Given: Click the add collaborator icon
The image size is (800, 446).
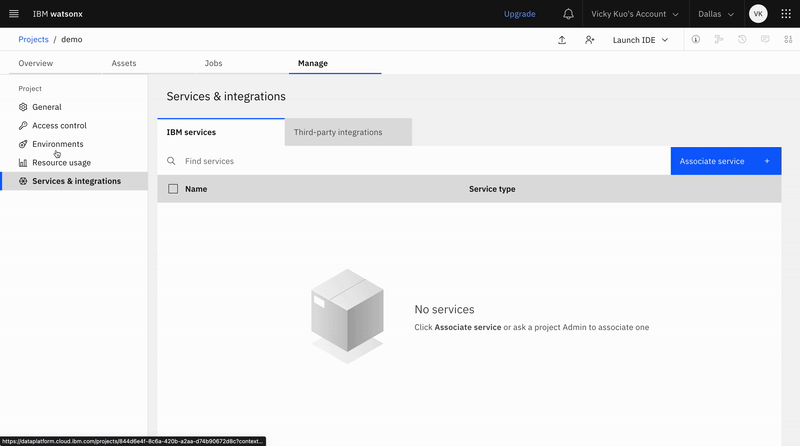Looking at the screenshot, I should (x=590, y=40).
